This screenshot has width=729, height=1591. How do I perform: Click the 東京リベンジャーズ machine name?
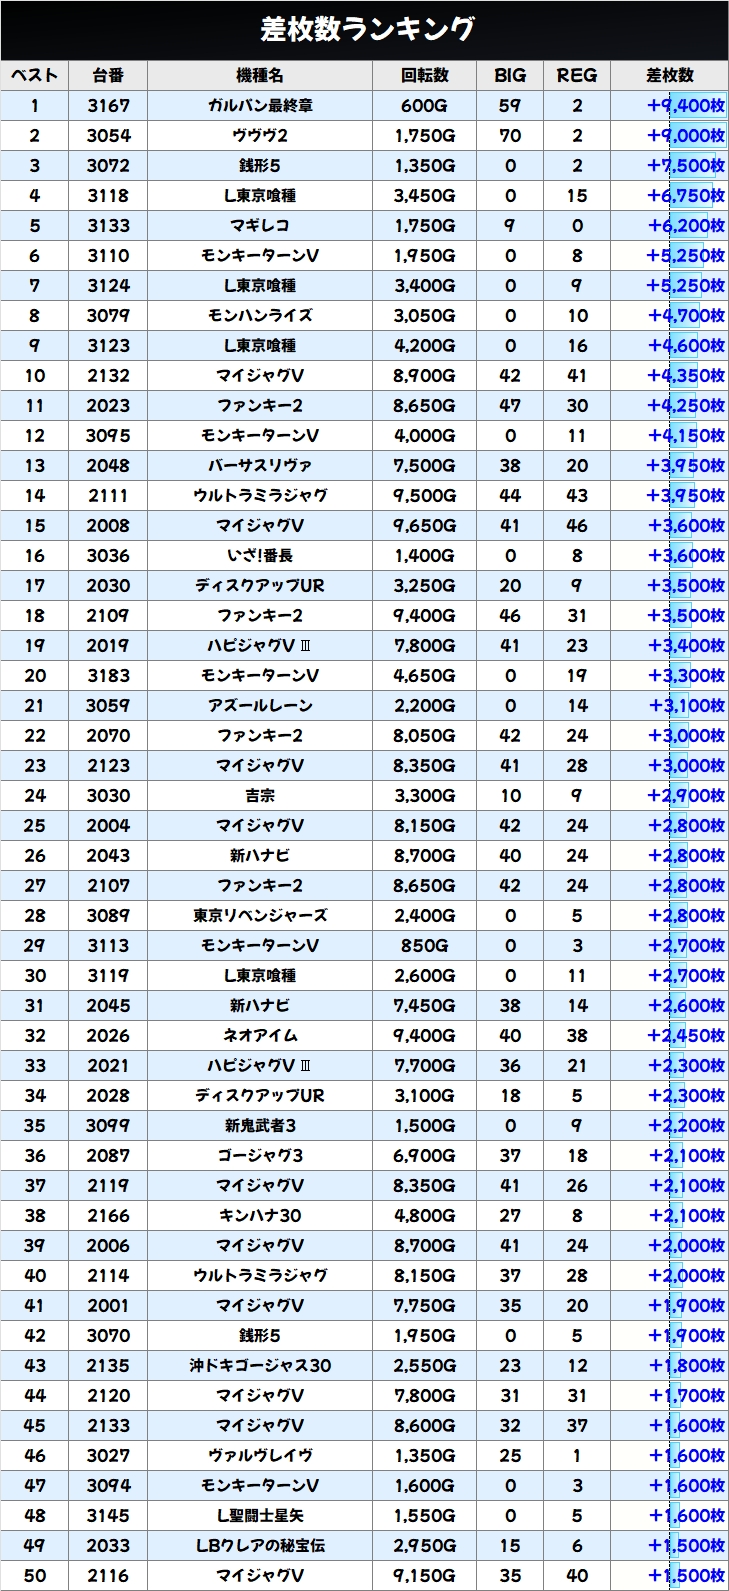click(x=260, y=915)
